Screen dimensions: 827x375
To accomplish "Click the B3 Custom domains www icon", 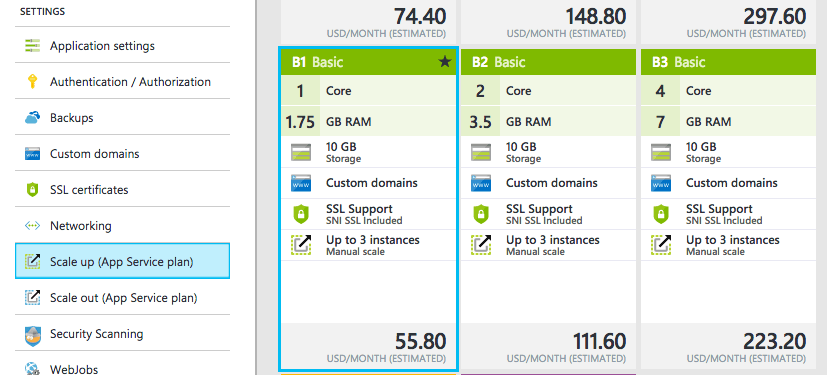I will coord(661,183).
